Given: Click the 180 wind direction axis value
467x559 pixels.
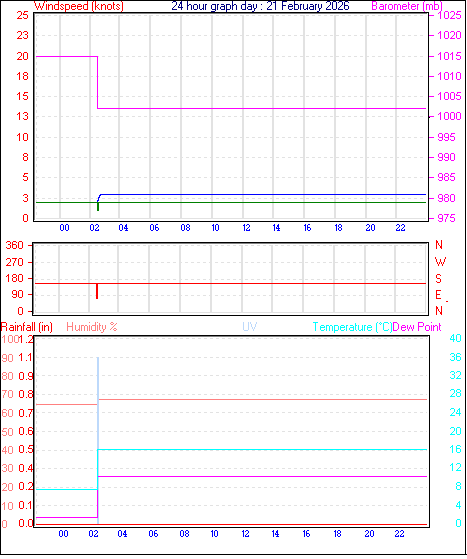Looking at the screenshot, I should 14,278.
